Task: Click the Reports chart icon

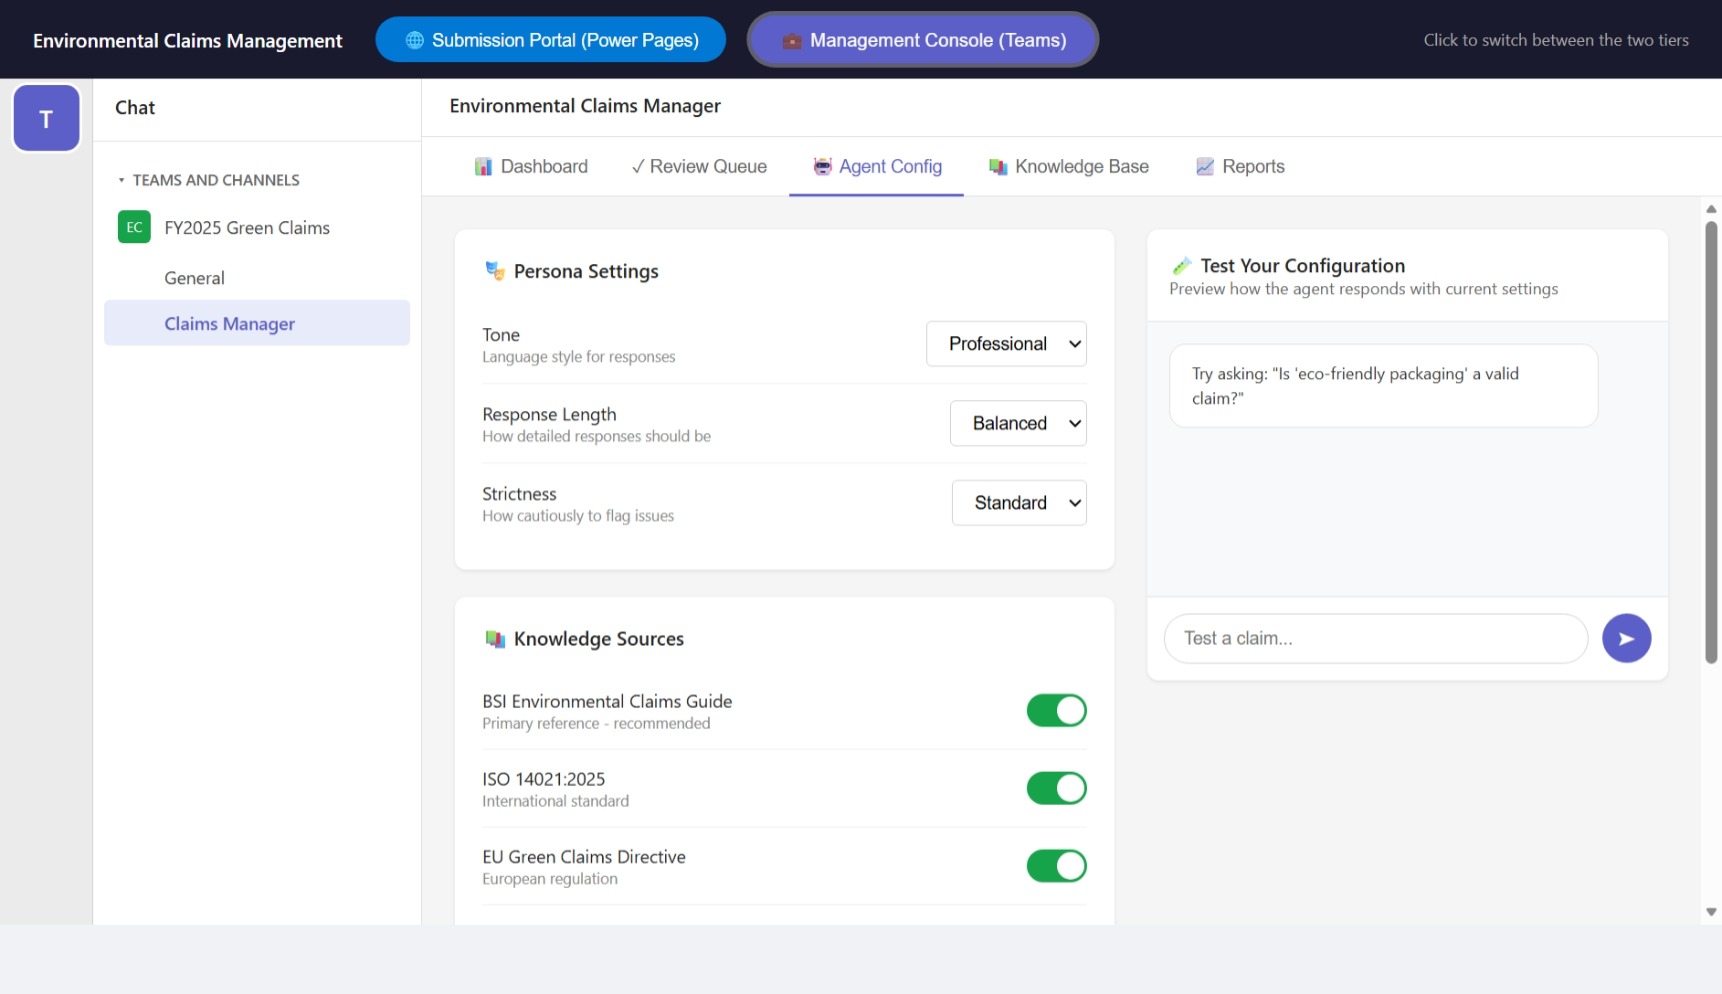Action: click(x=1205, y=167)
